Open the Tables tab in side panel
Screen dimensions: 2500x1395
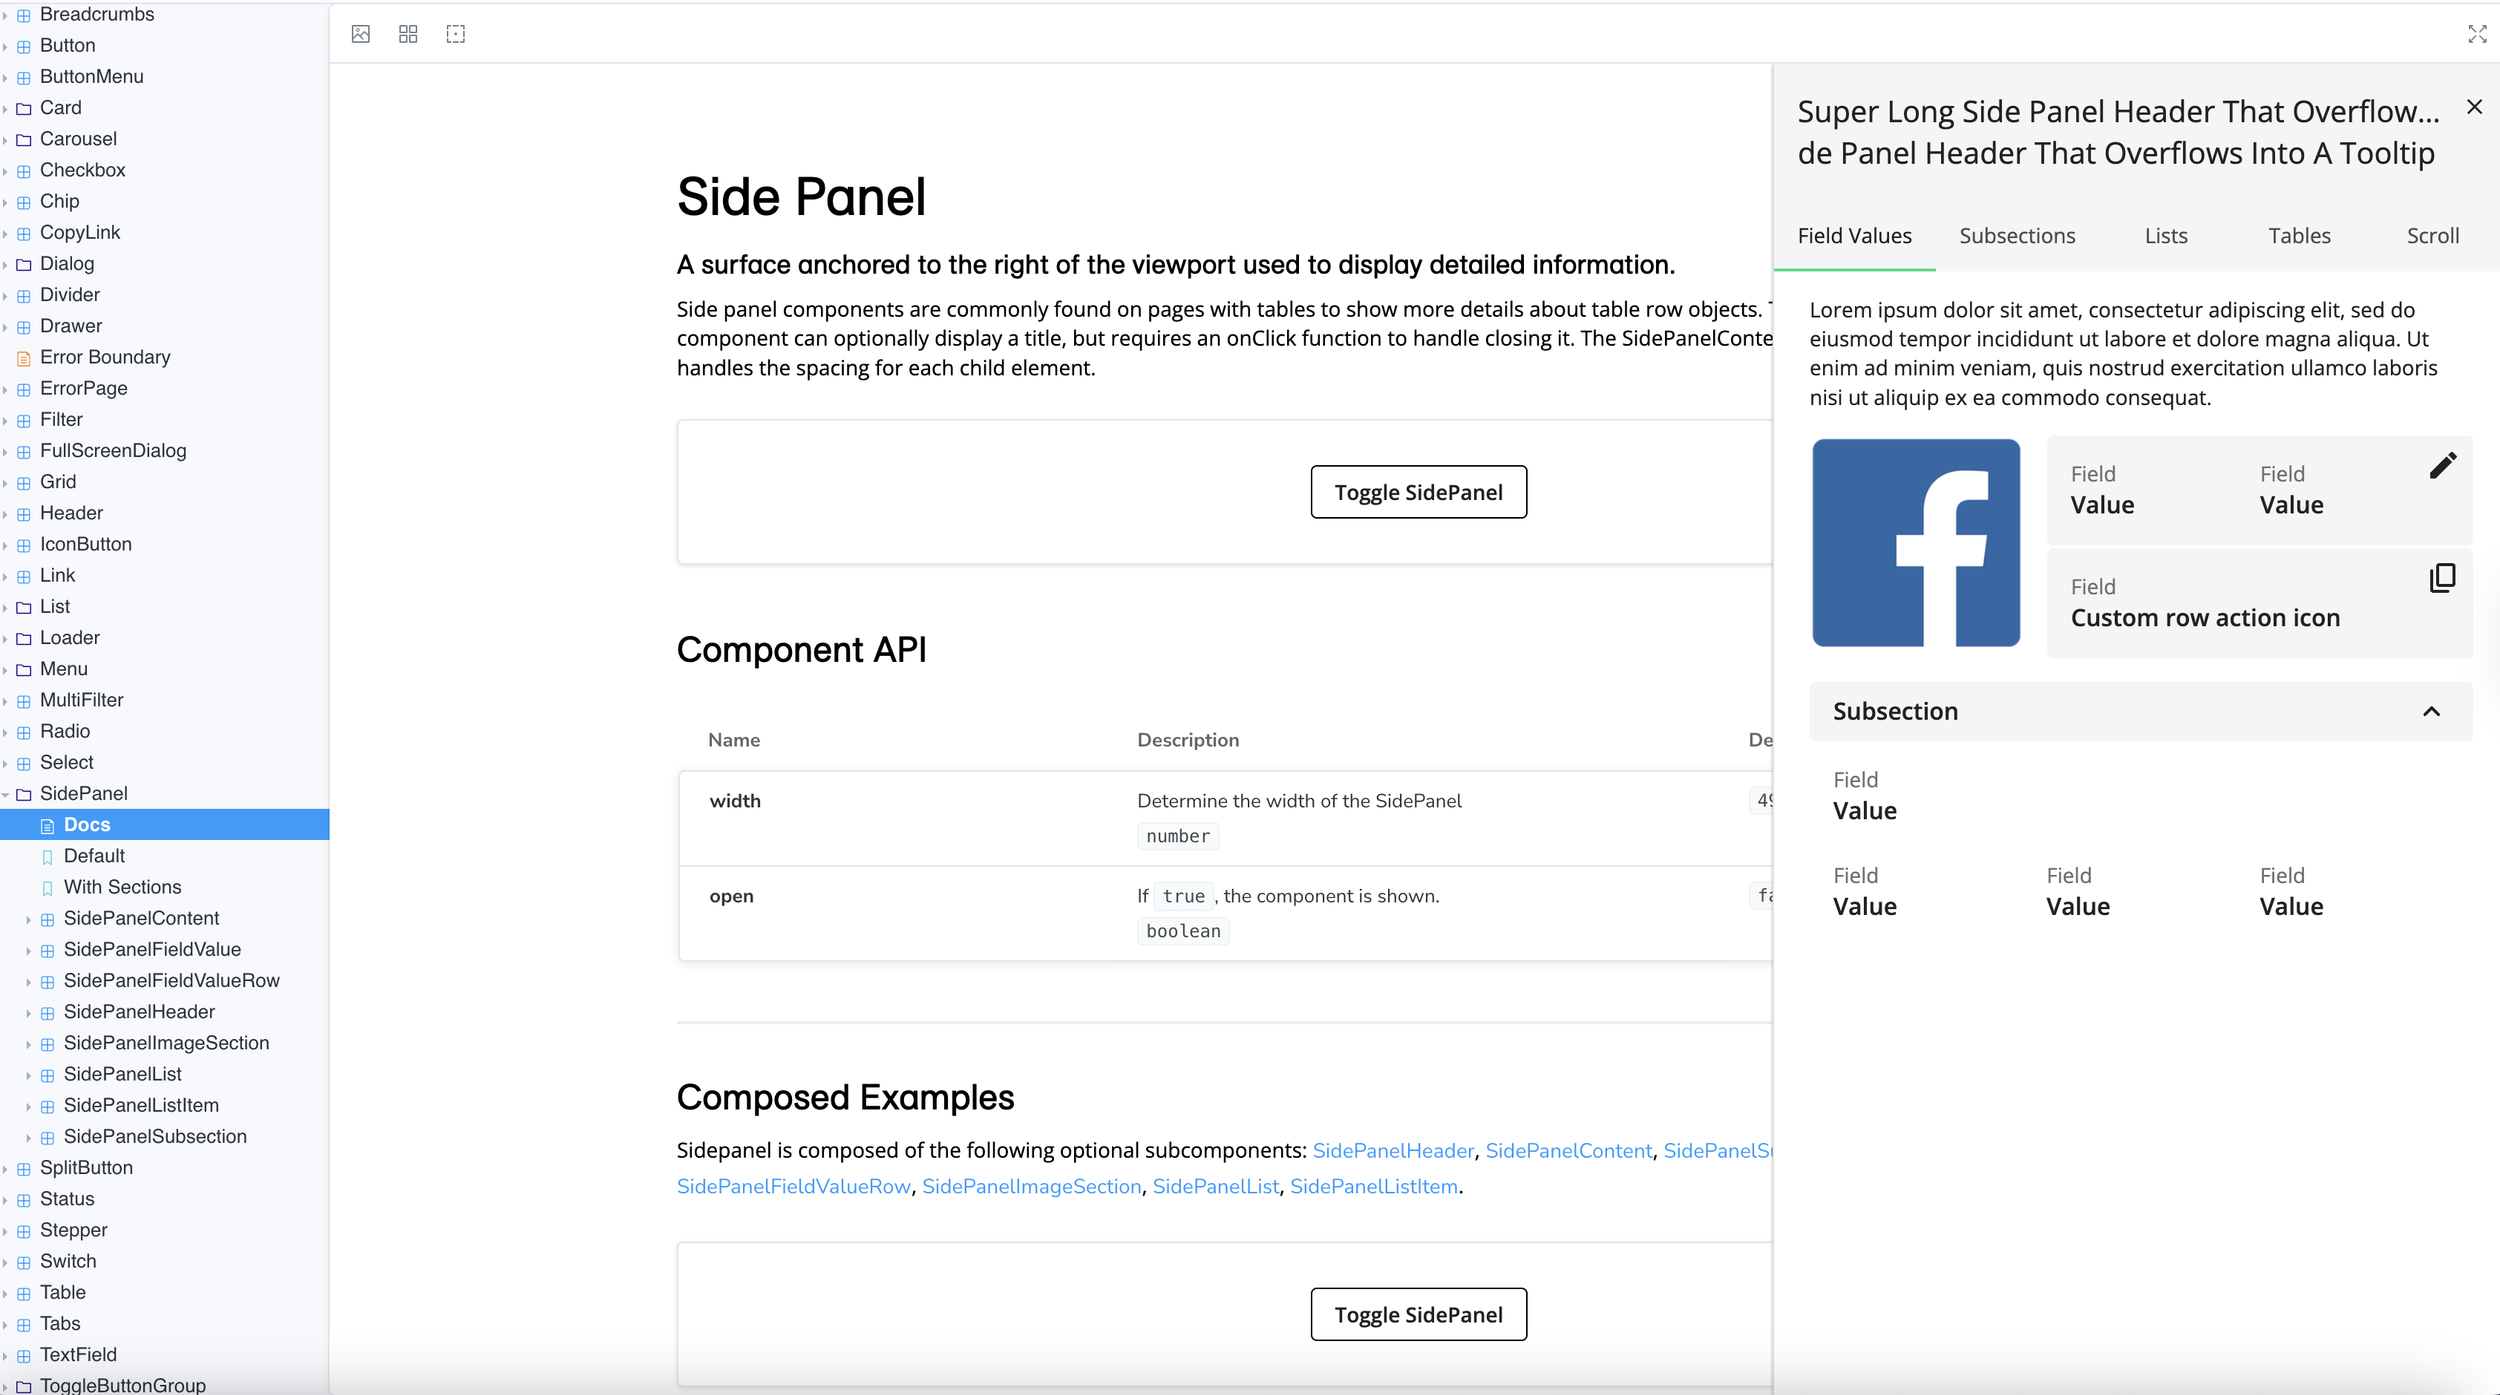(2298, 236)
